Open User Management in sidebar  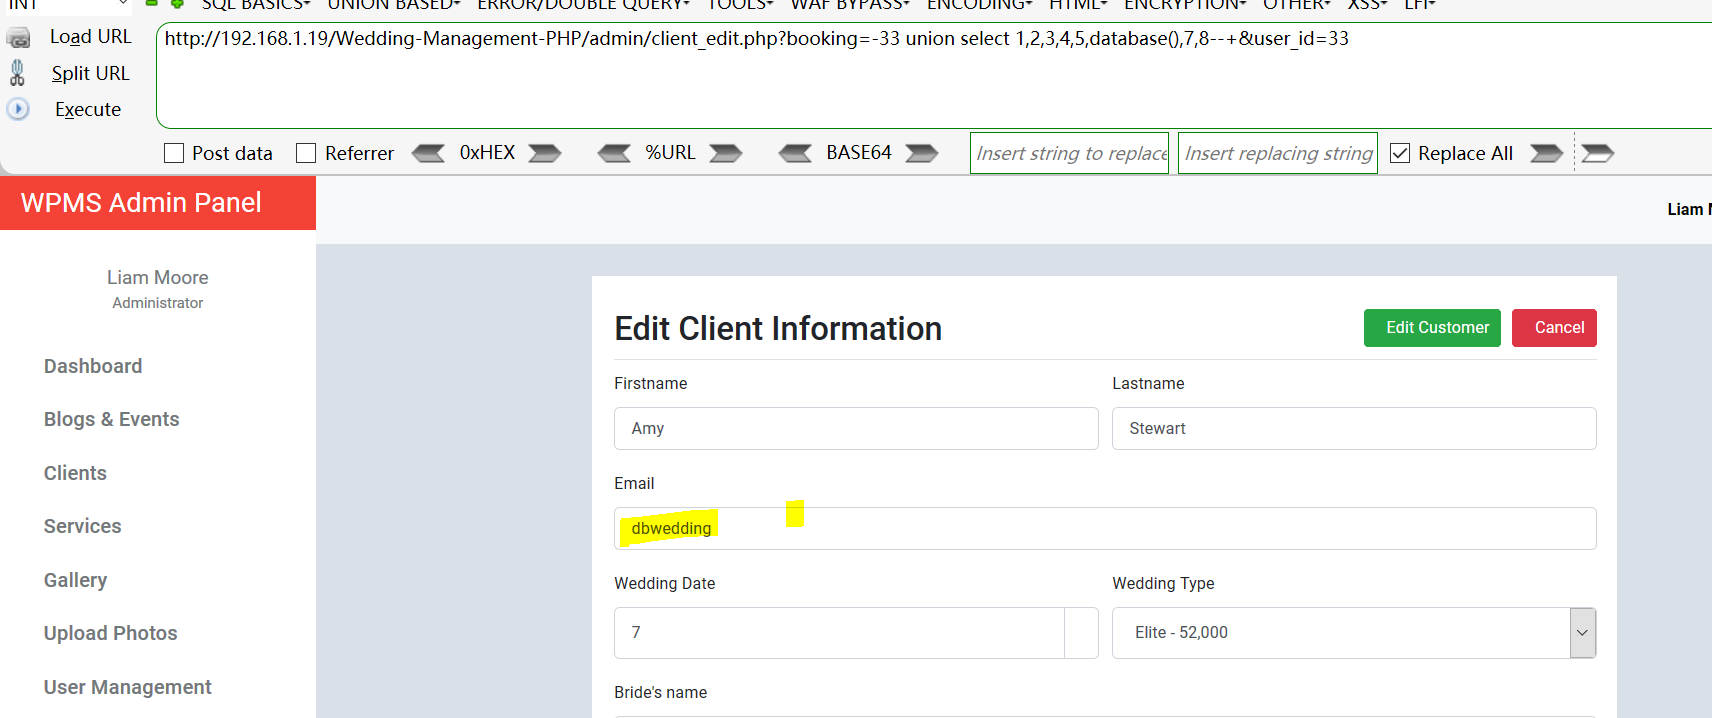[127, 687]
